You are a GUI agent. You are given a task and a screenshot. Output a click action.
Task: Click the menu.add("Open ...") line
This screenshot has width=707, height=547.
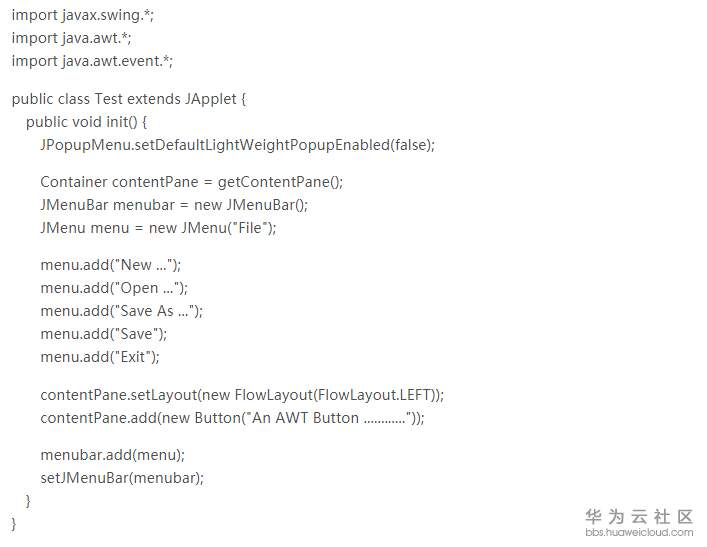(x=114, y=288)
